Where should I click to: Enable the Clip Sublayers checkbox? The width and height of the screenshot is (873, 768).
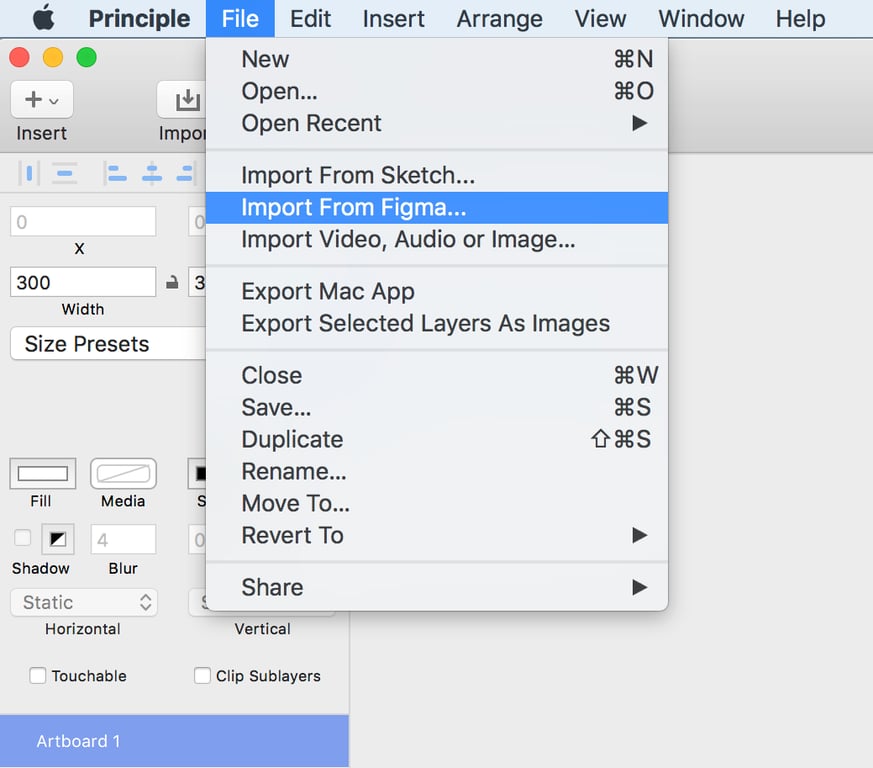[x=202, y=676]
